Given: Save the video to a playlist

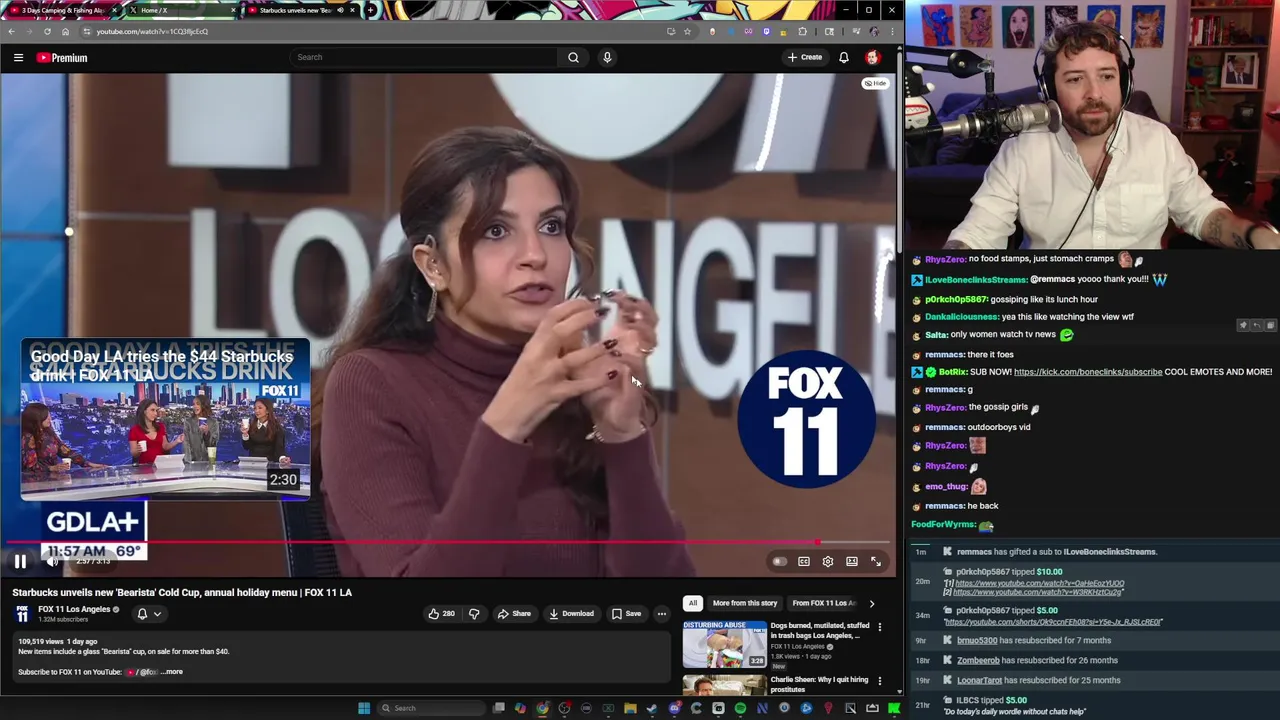Looking at the screenshot, I should [x=626, y=614].
